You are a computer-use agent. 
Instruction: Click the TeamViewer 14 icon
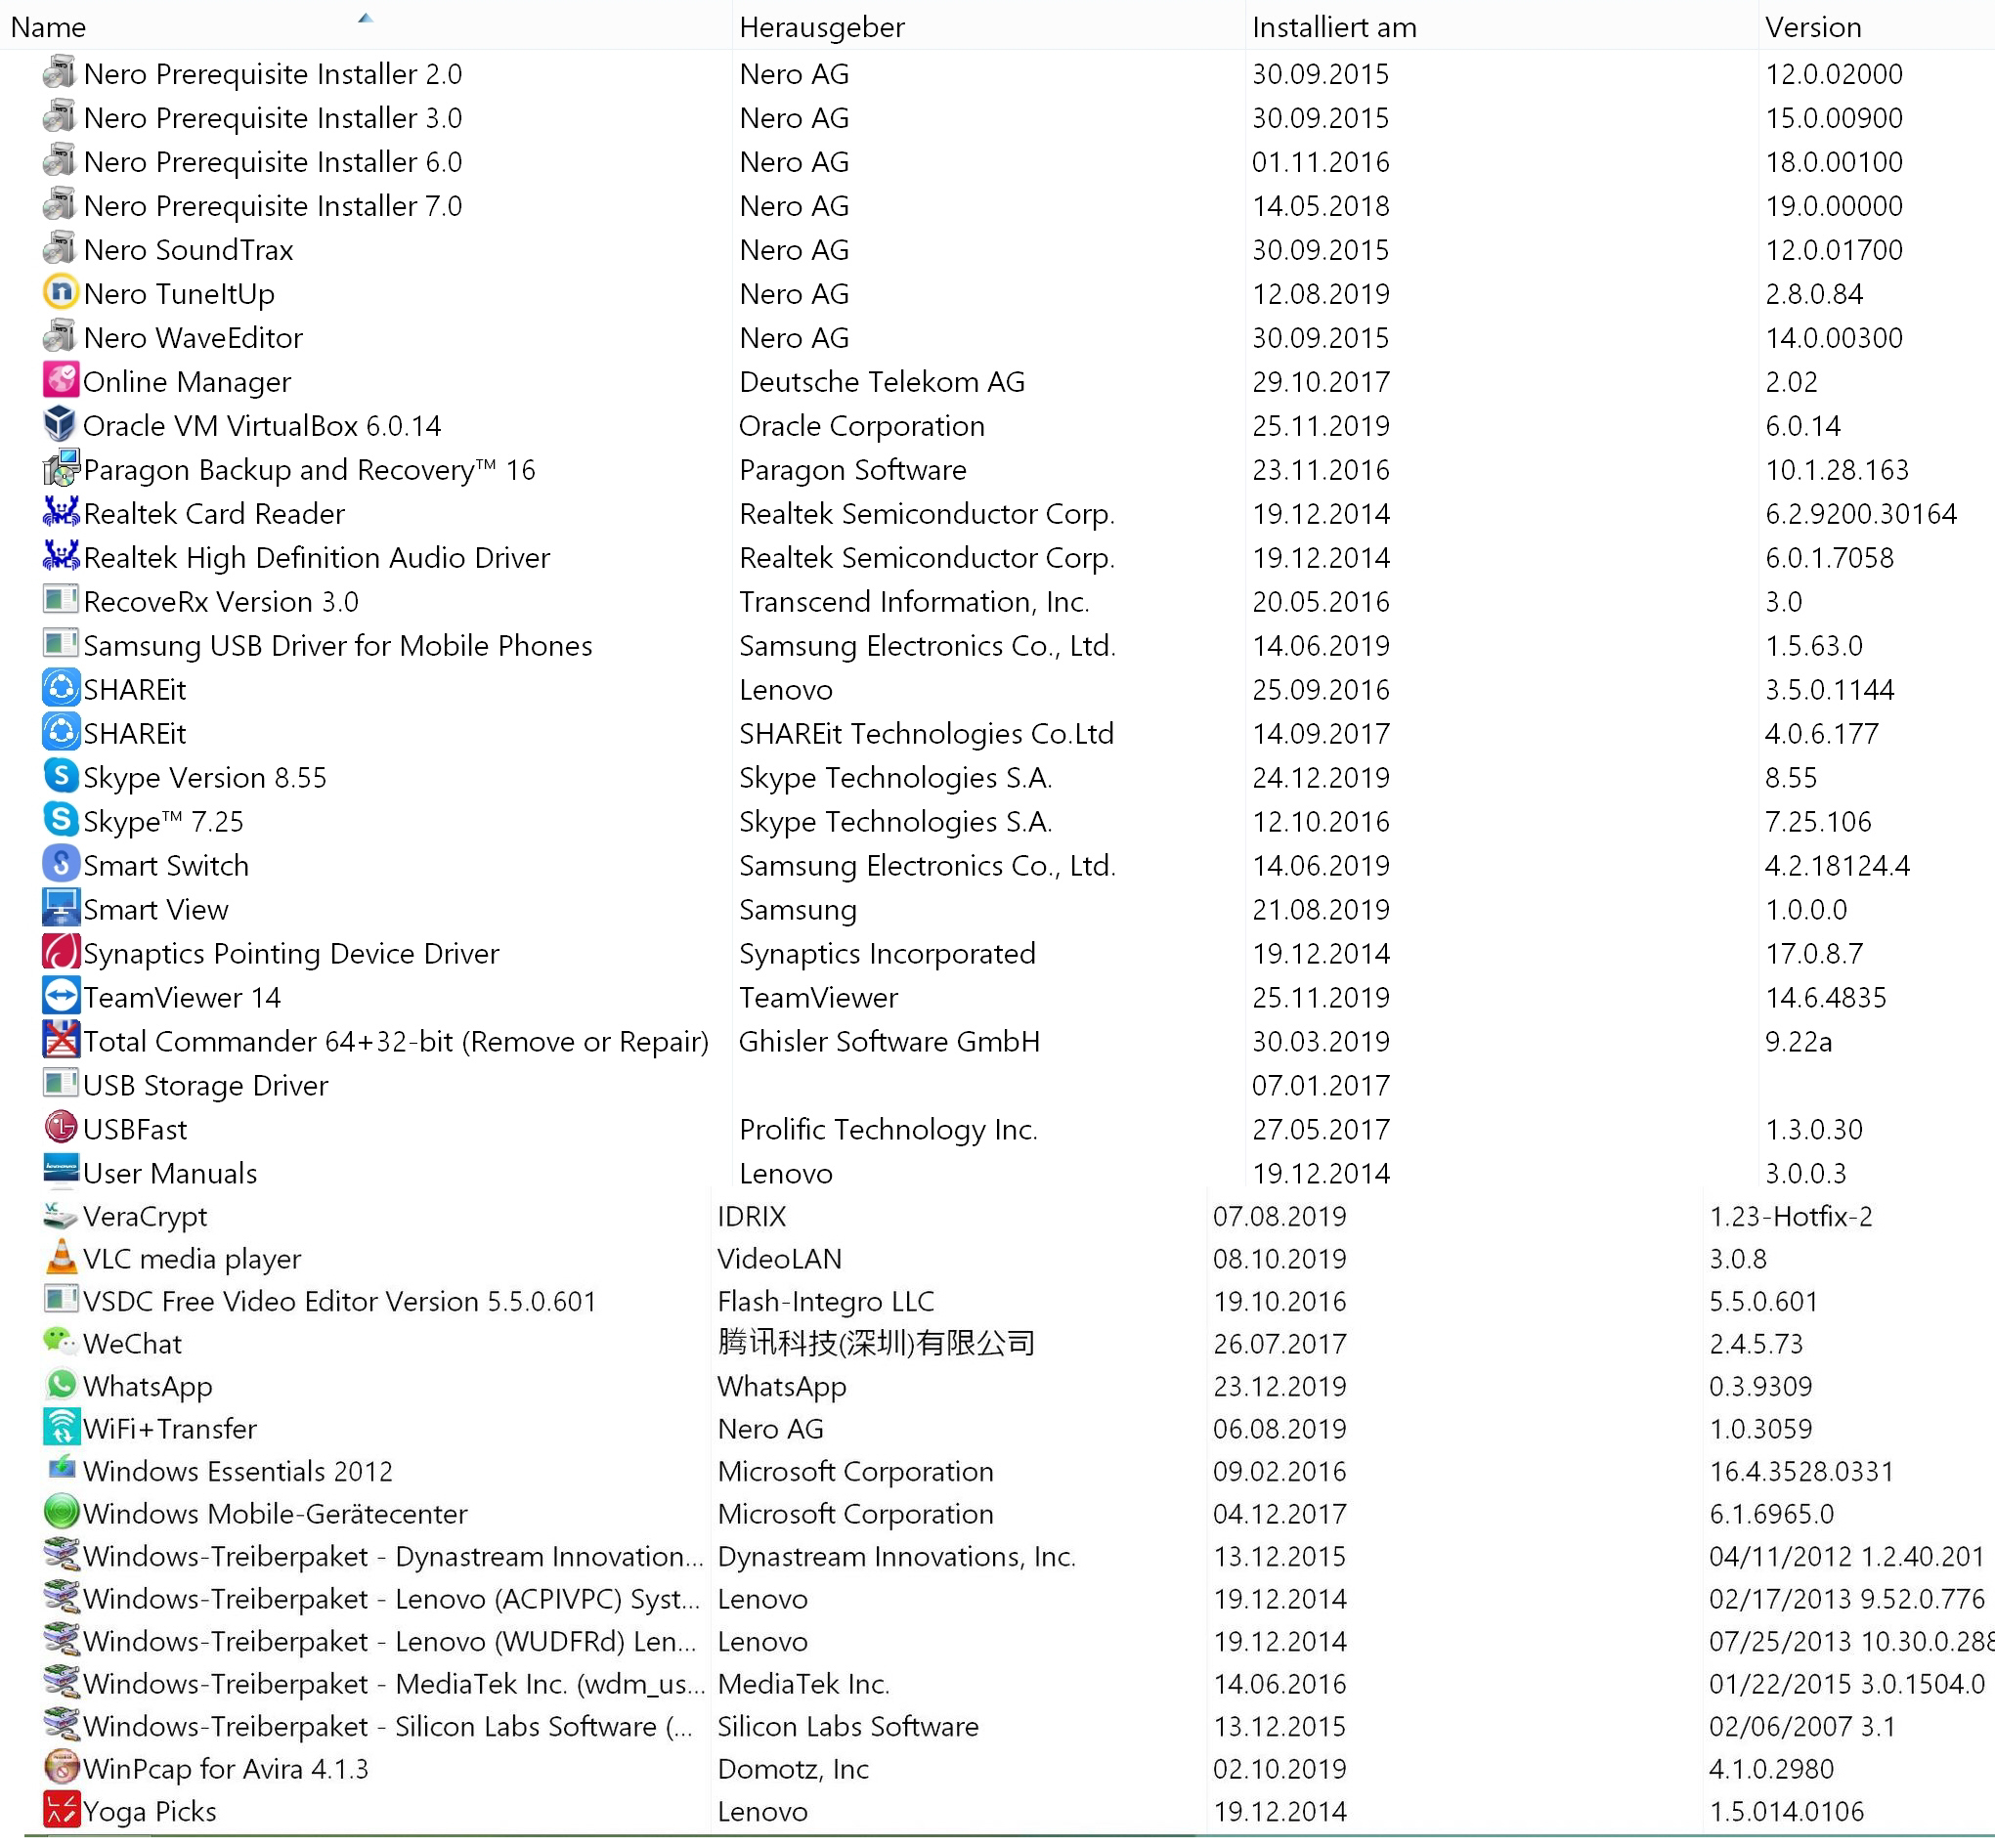tap(60, 997)
